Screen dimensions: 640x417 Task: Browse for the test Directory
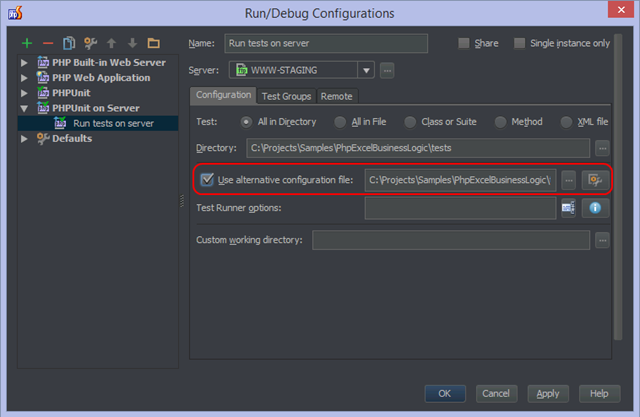pos(602,148)
